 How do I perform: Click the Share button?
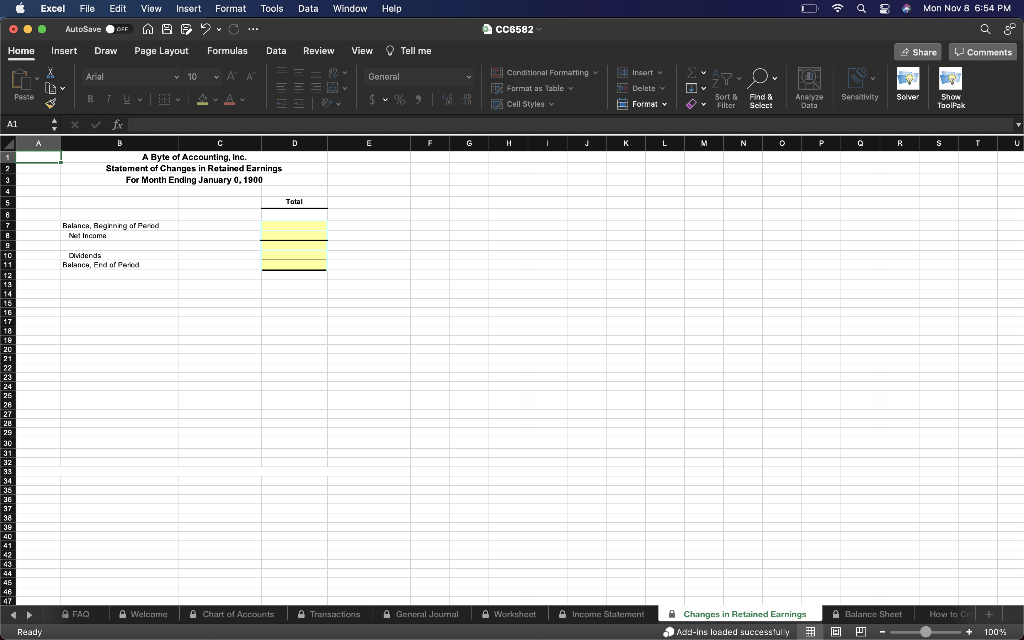pyautogui.click(x=918, y=51)
